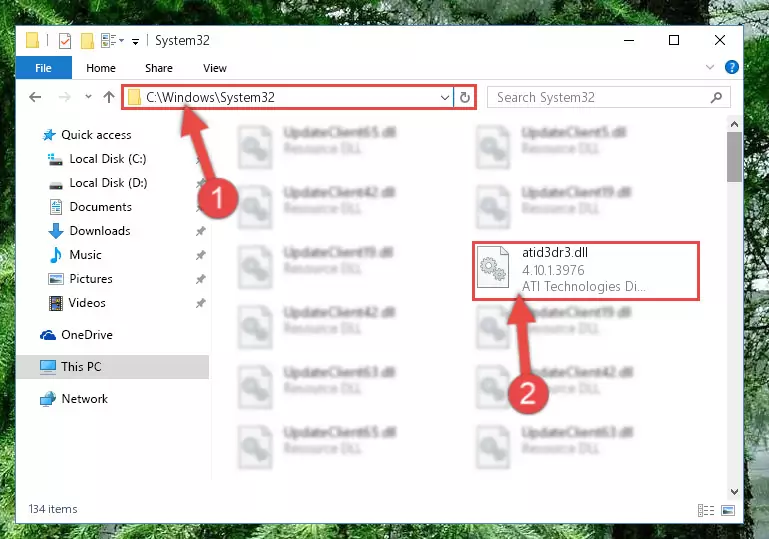Viewport: 769px width, 539px height.
Task: Open Help via the blue question icon
Action: pos(731,67)
